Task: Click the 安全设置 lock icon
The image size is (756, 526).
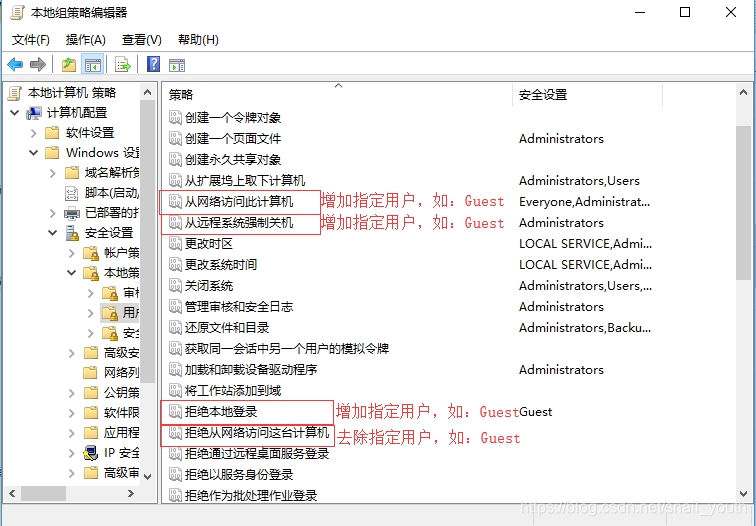Action: (x=72, y=233)
